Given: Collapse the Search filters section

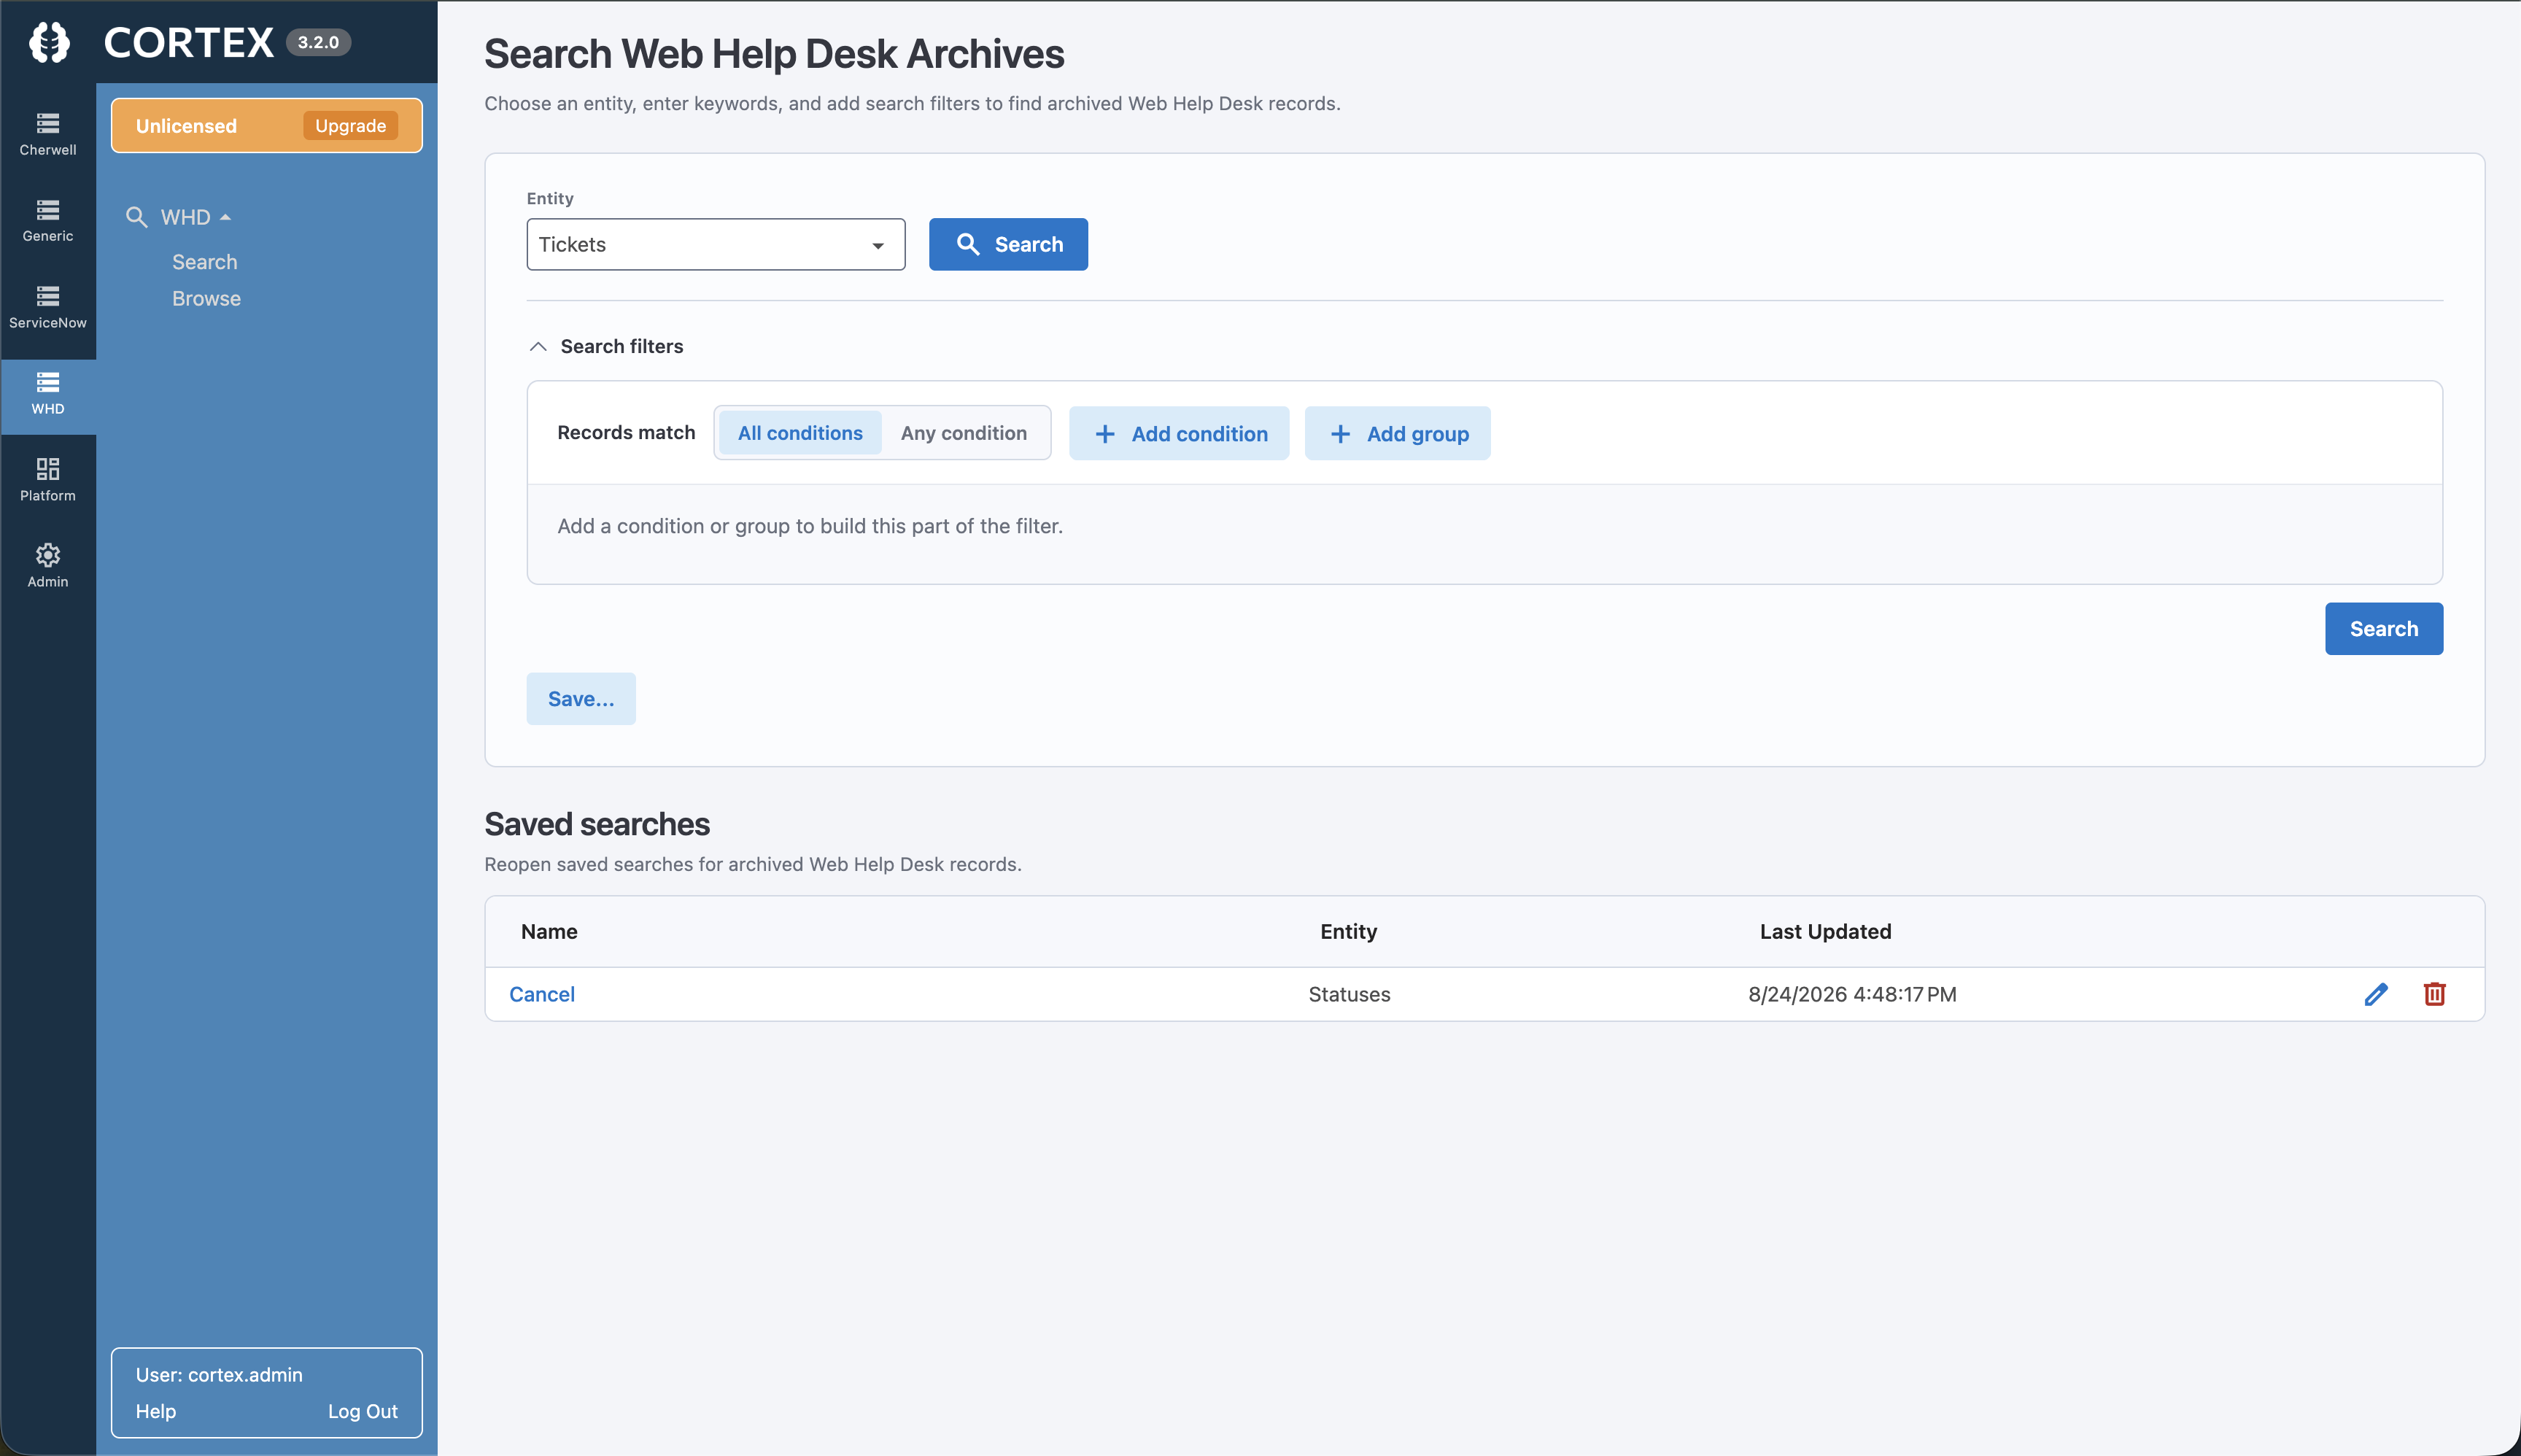Looking at the screenshot, I should point(538,346).
